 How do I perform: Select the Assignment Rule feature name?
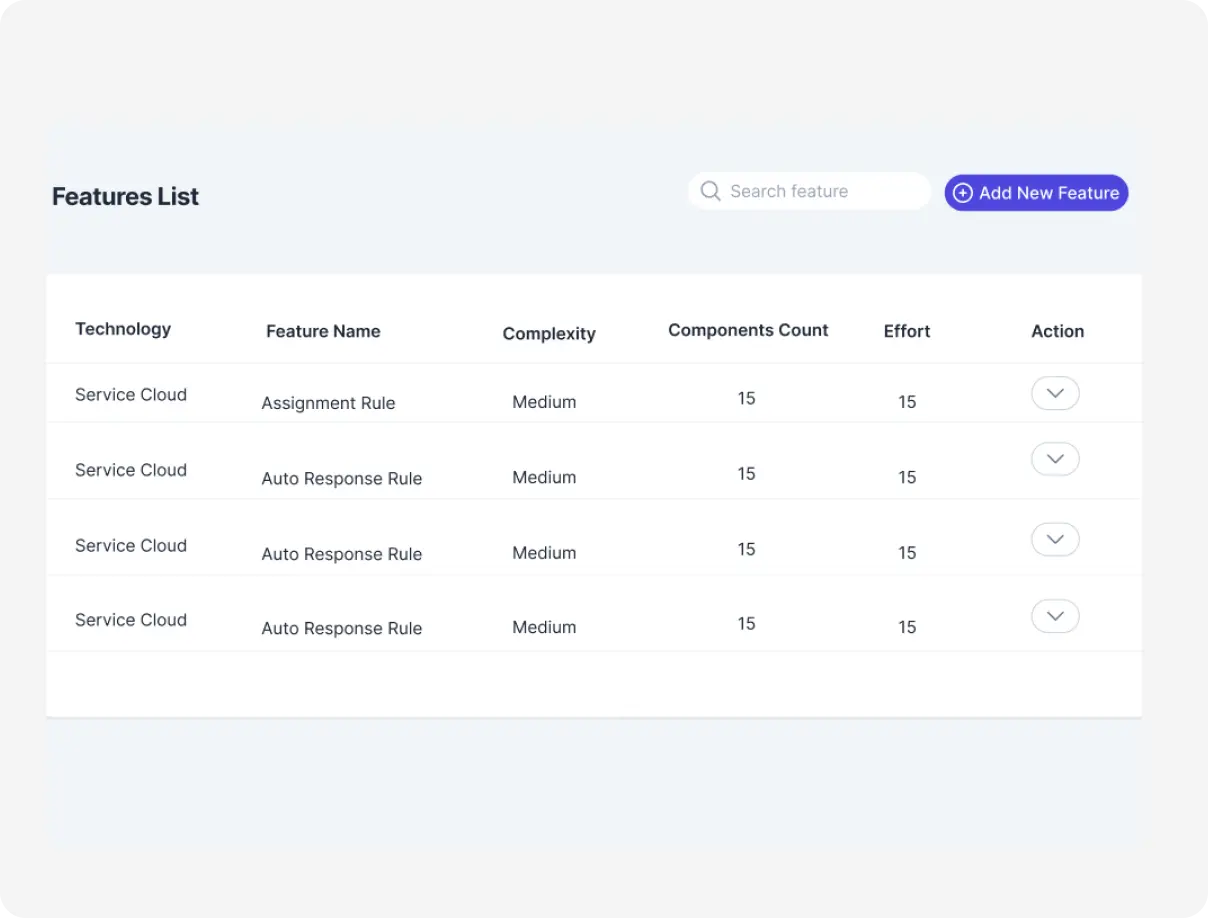[328, 403]
